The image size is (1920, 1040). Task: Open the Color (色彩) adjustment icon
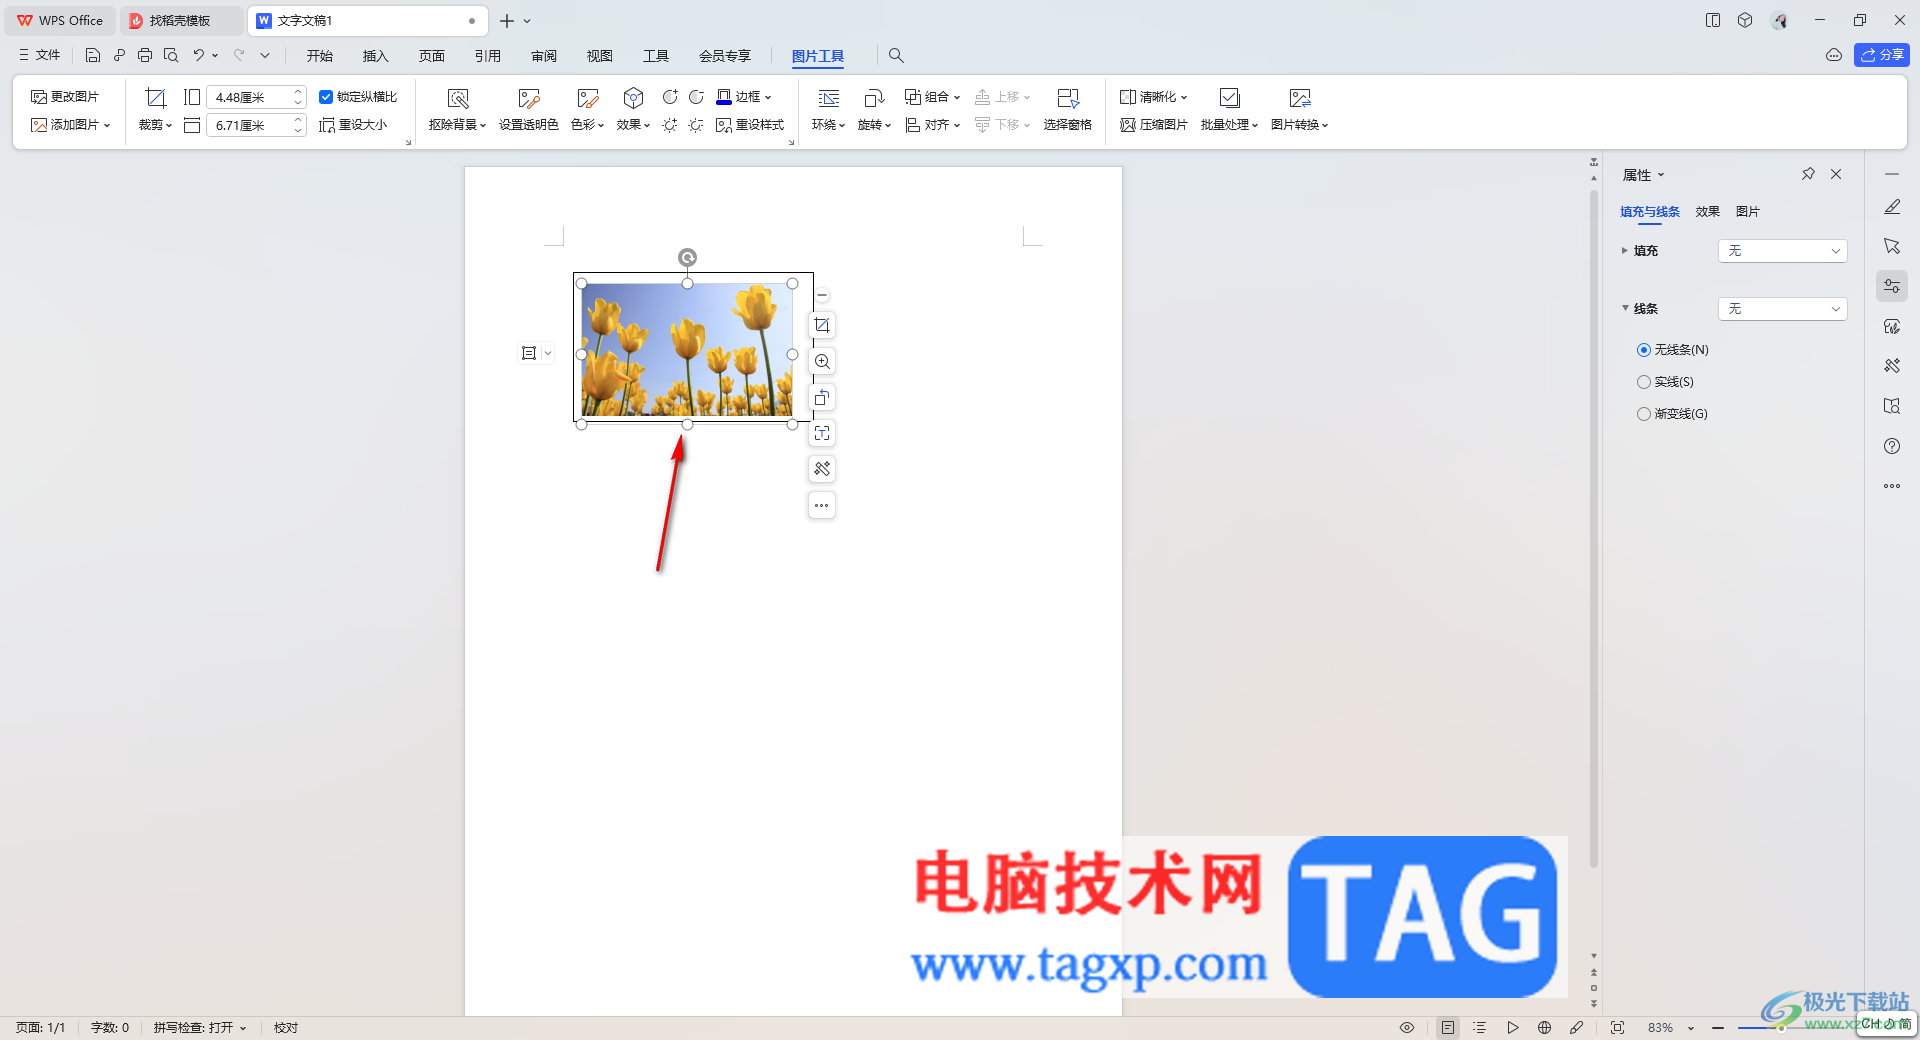(587, 98)
